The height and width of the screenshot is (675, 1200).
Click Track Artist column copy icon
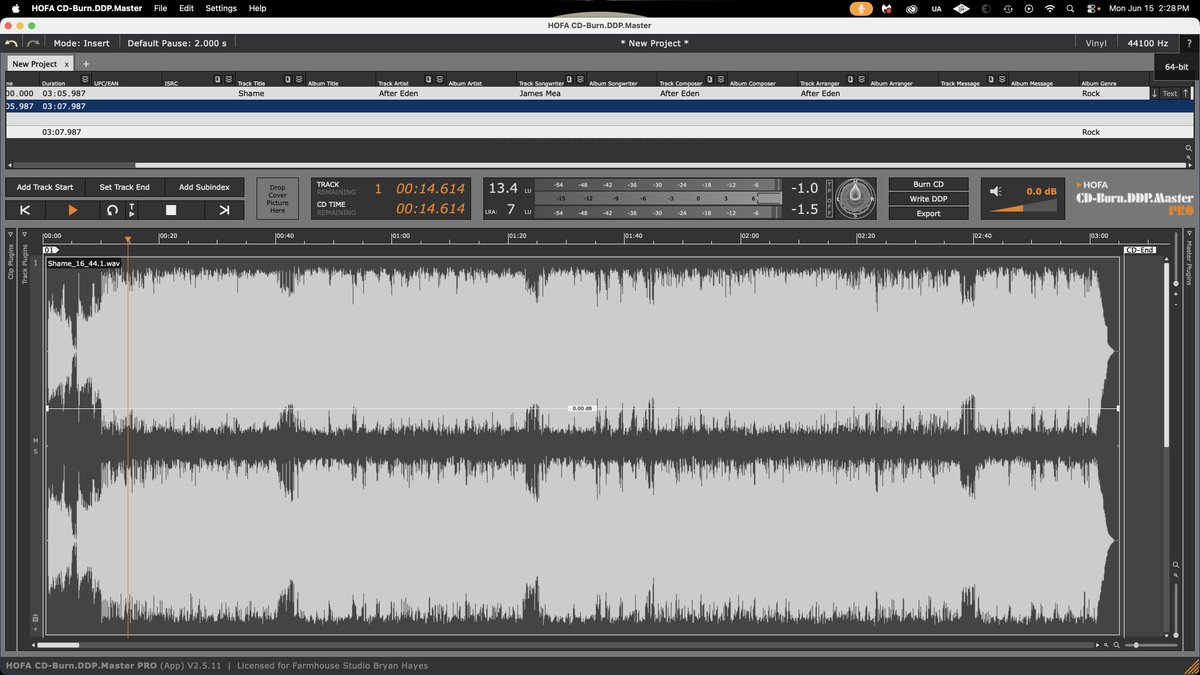coord(428,79)
